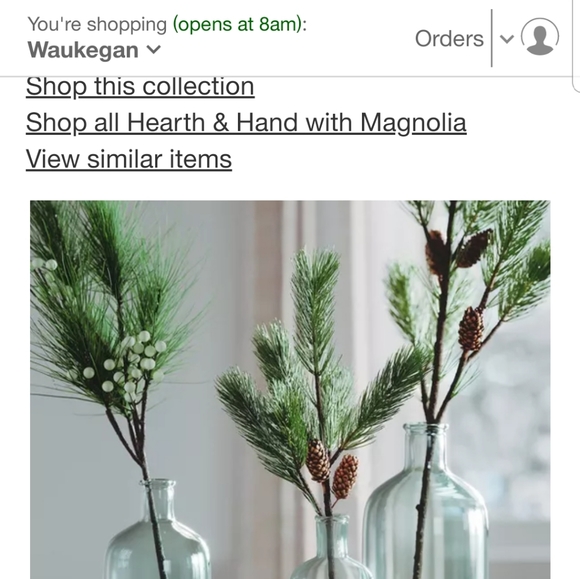Open the 'Shop this collection' link
The height and width of the screenshot is (579, 580).
tap(140, 87)
